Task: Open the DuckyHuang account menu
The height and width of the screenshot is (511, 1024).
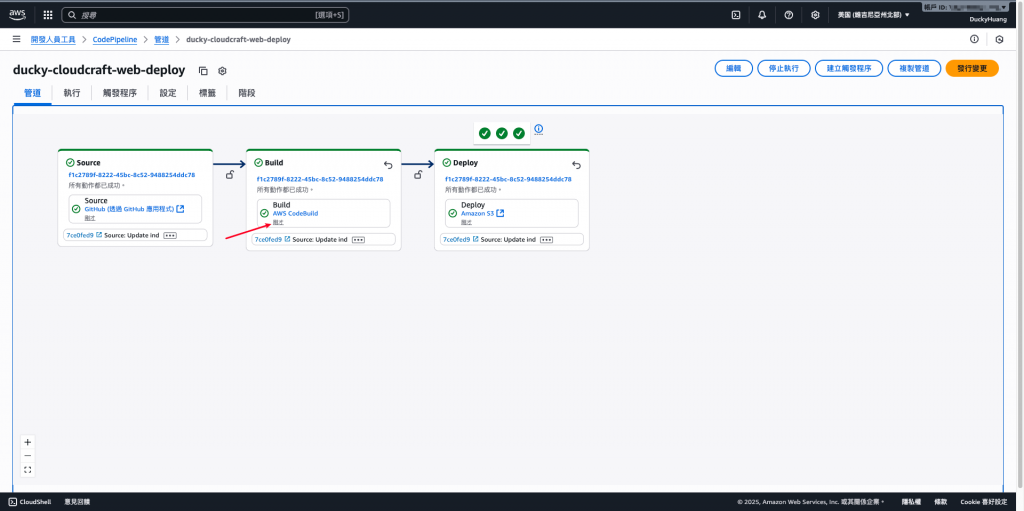Action: coord(987,20)
